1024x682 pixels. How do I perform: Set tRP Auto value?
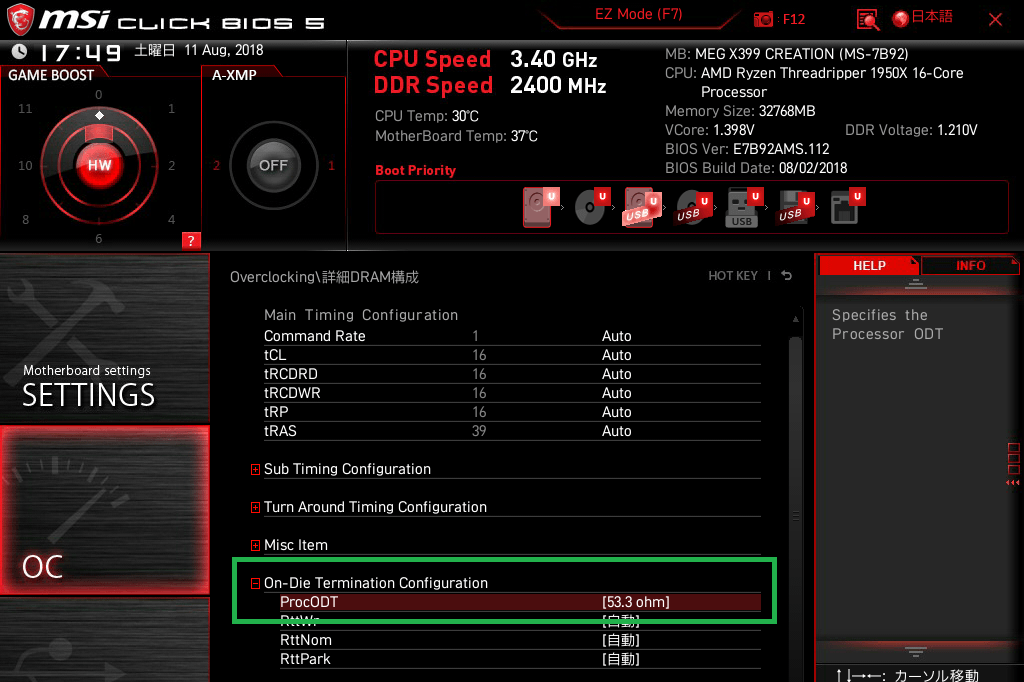pos(616,412)
